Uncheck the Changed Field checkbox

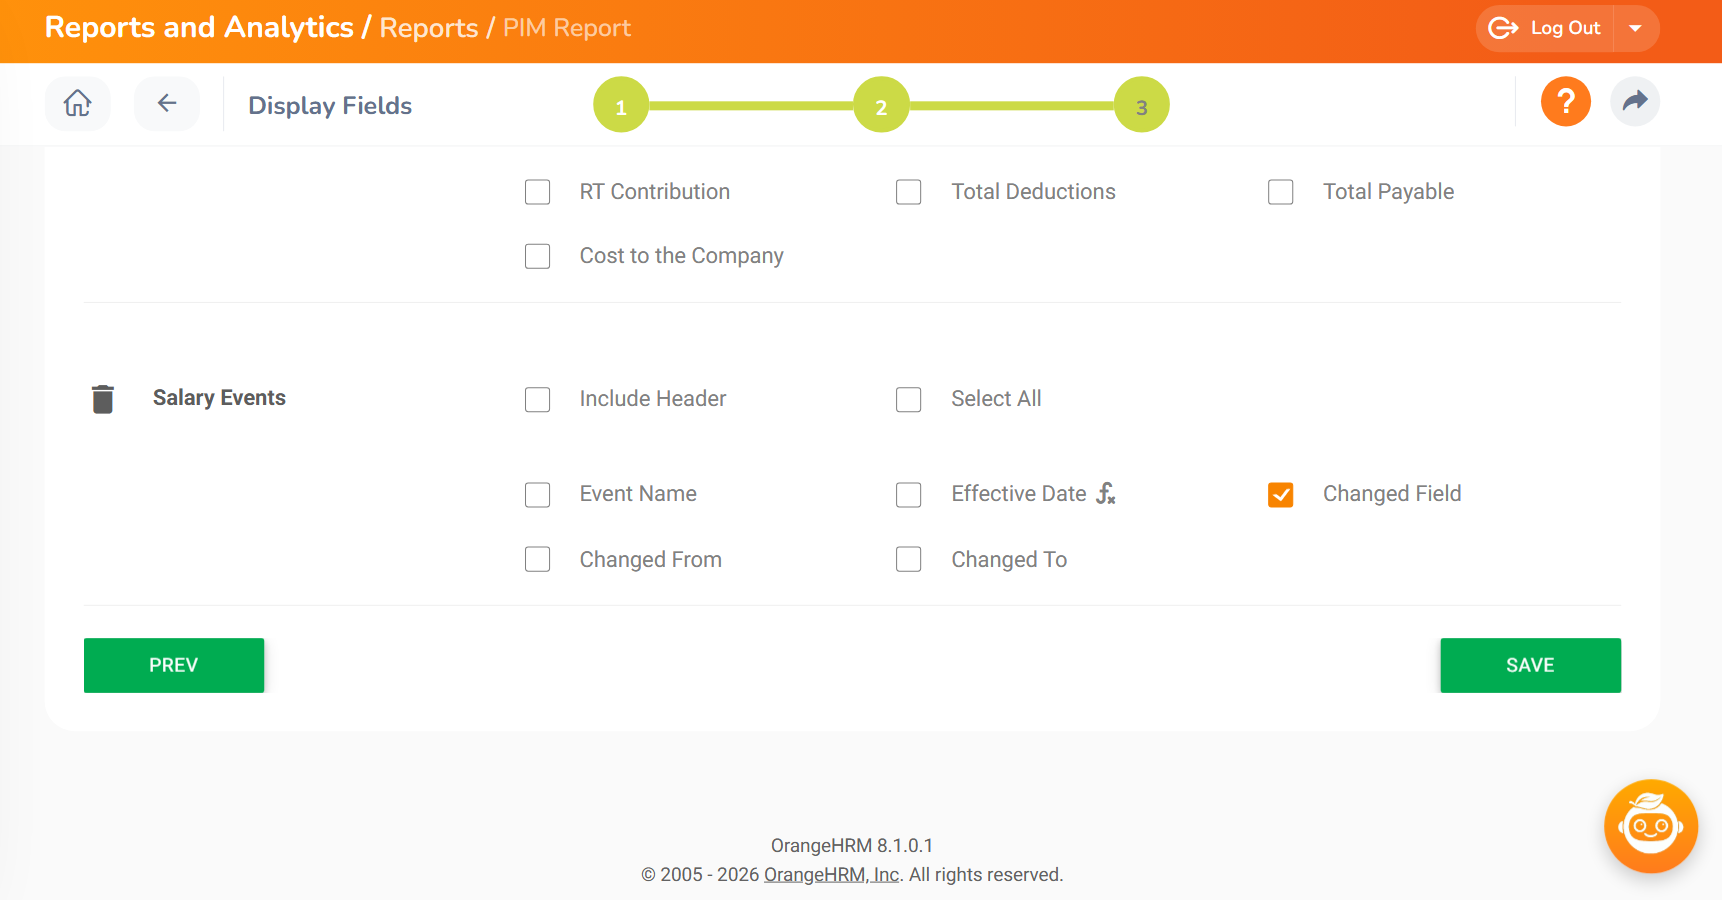tap(1280, 495)
